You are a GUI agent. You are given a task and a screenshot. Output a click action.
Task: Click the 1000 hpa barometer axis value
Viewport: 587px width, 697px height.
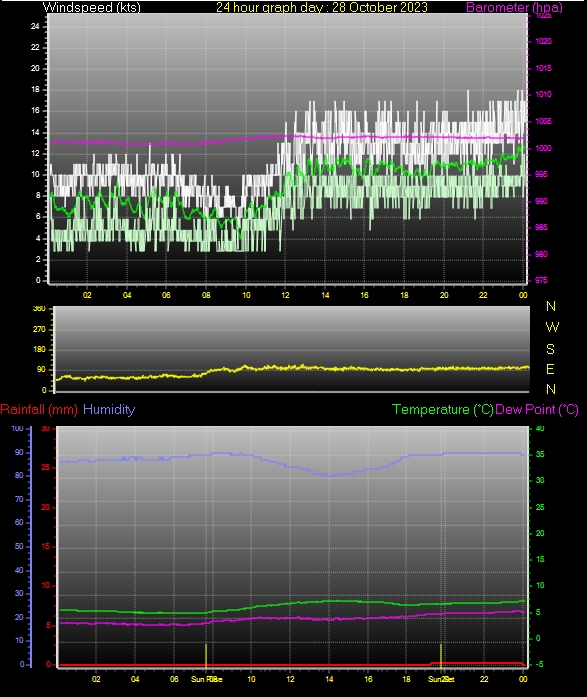[543, 148]
